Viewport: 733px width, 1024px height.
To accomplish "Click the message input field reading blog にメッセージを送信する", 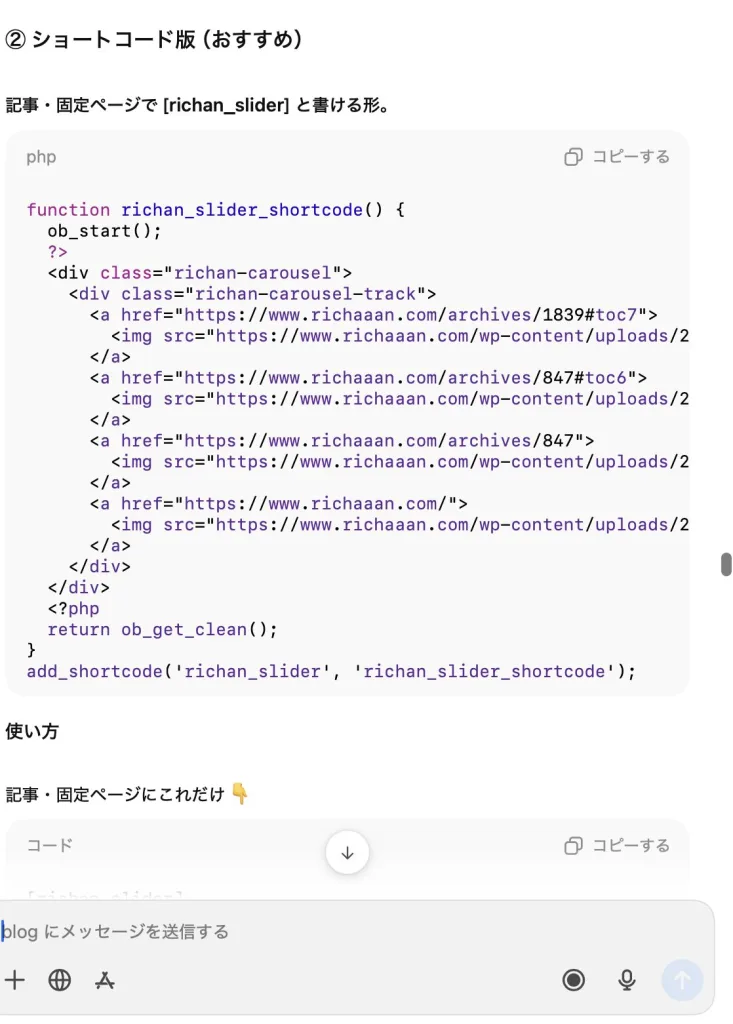I will pyautogui.click(x=200, y=931).
